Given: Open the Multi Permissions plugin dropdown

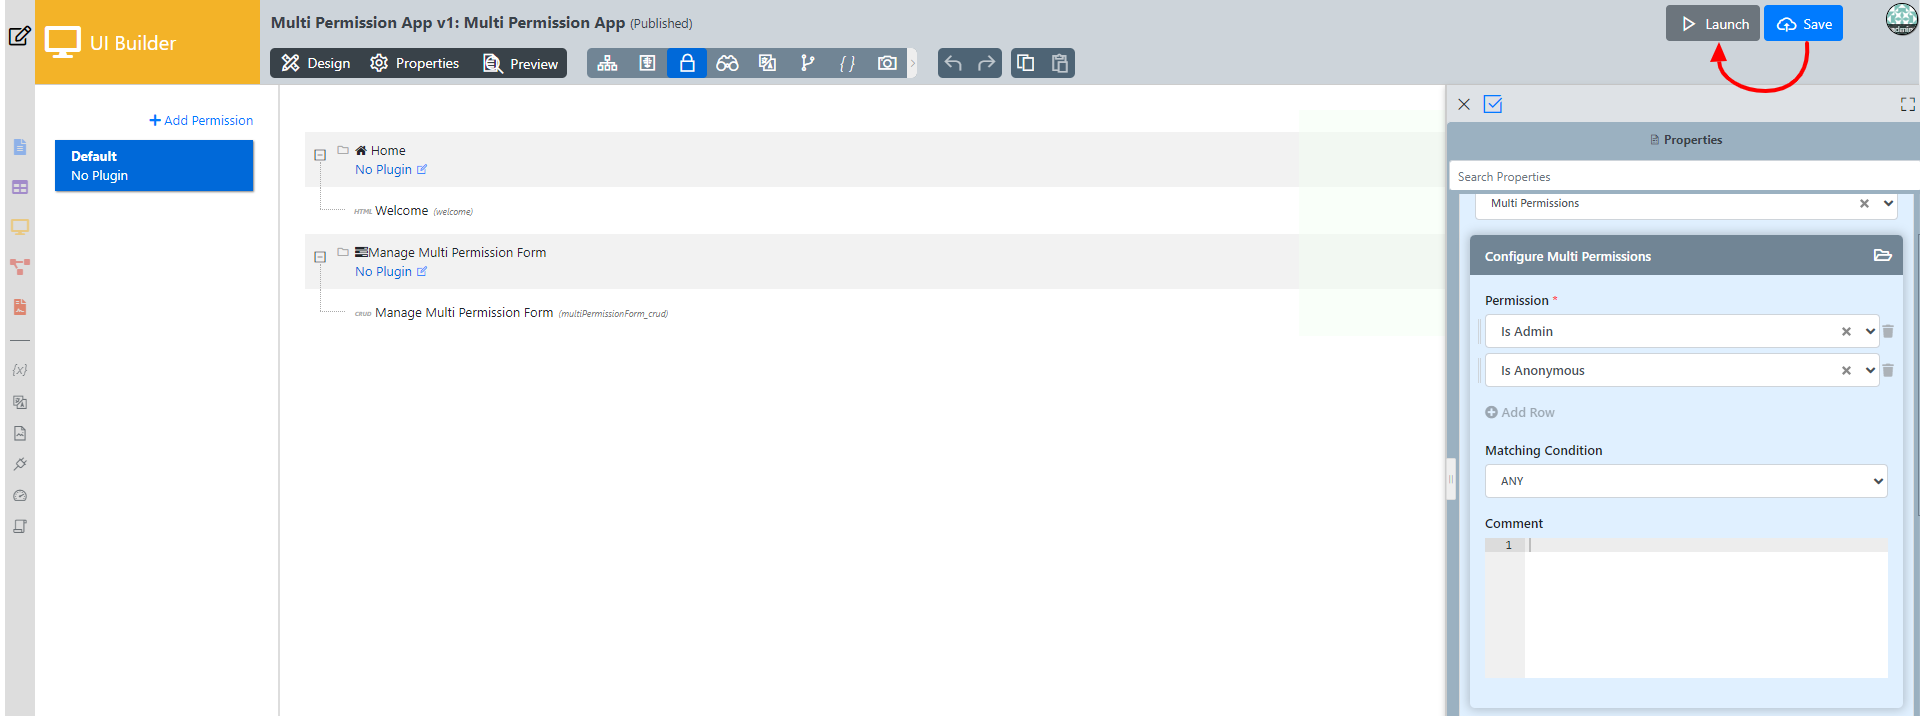Looking at the screenshot, I should click(1888, 203).
